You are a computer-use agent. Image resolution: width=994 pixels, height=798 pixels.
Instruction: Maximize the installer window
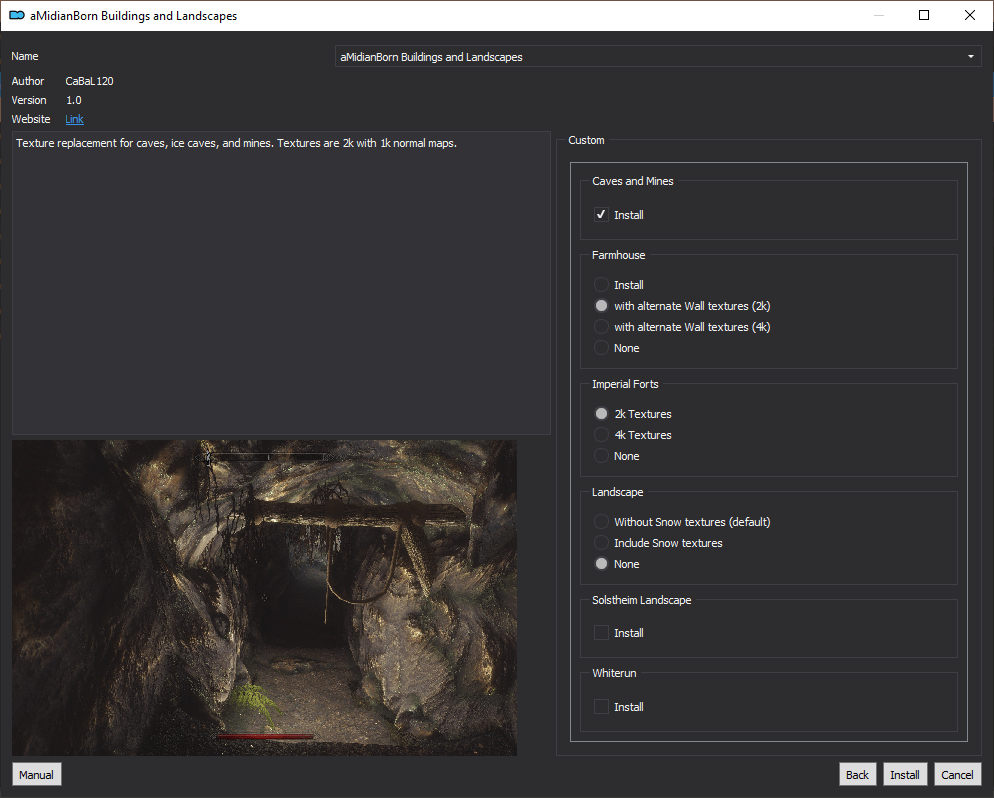click(x=924, y=15)
